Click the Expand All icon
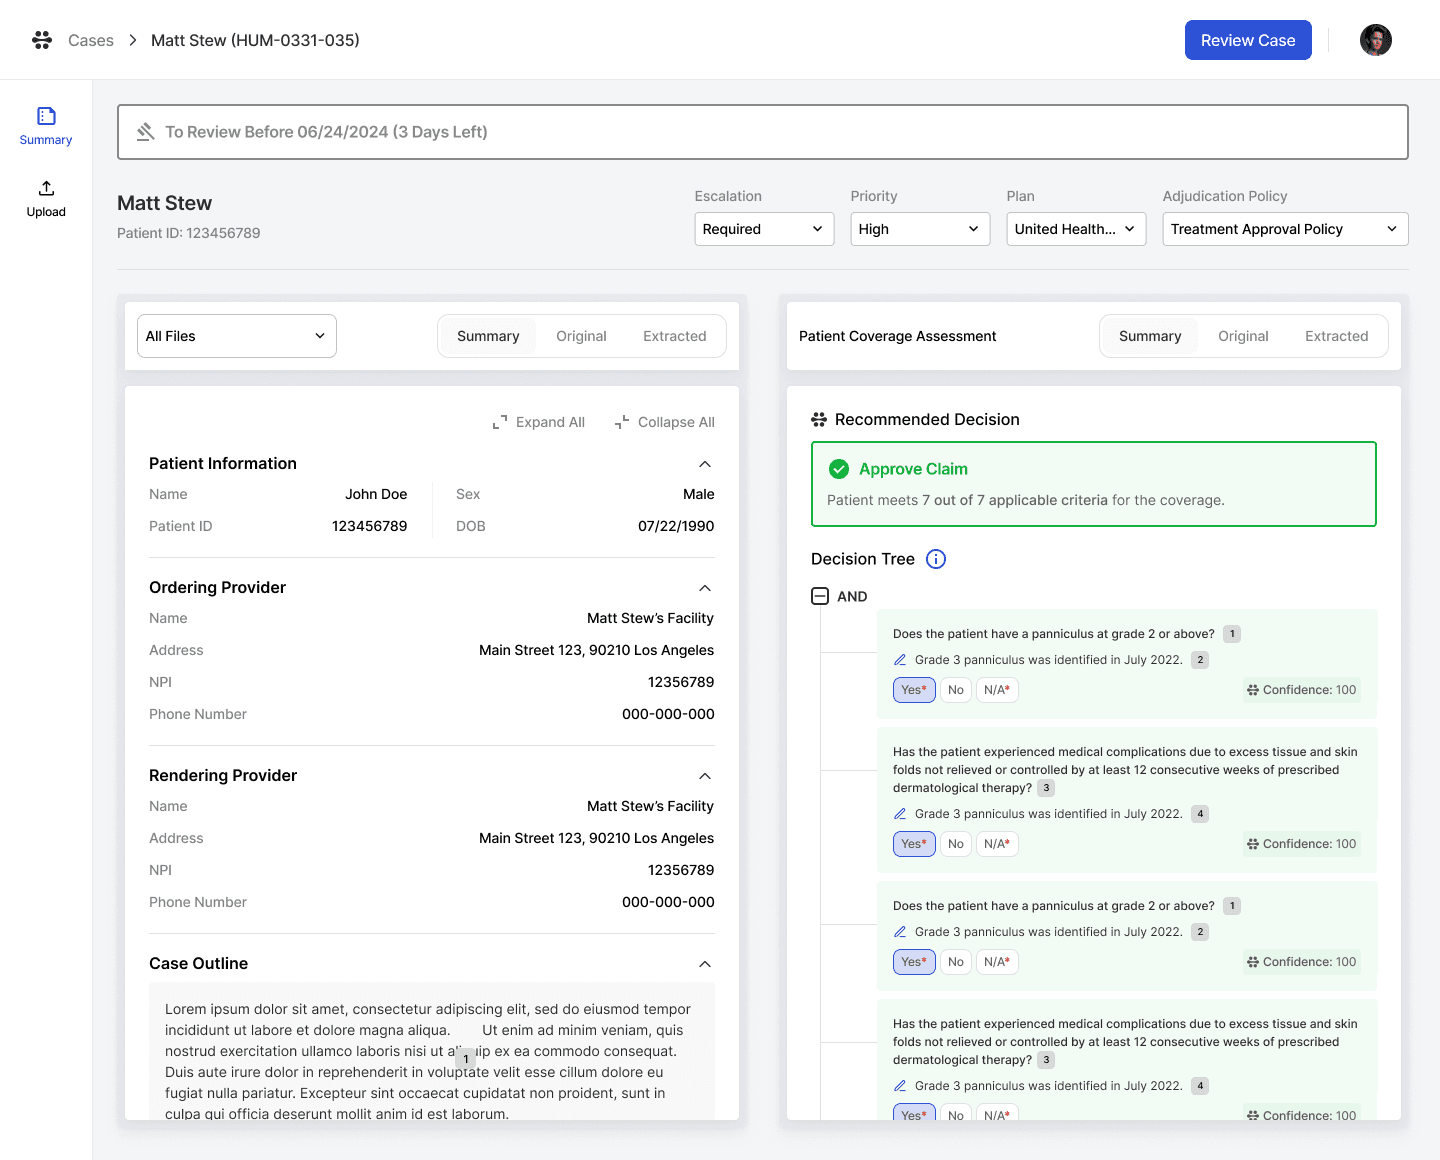Viewport: 1440px width, 1160px height. tap(500, 422)
